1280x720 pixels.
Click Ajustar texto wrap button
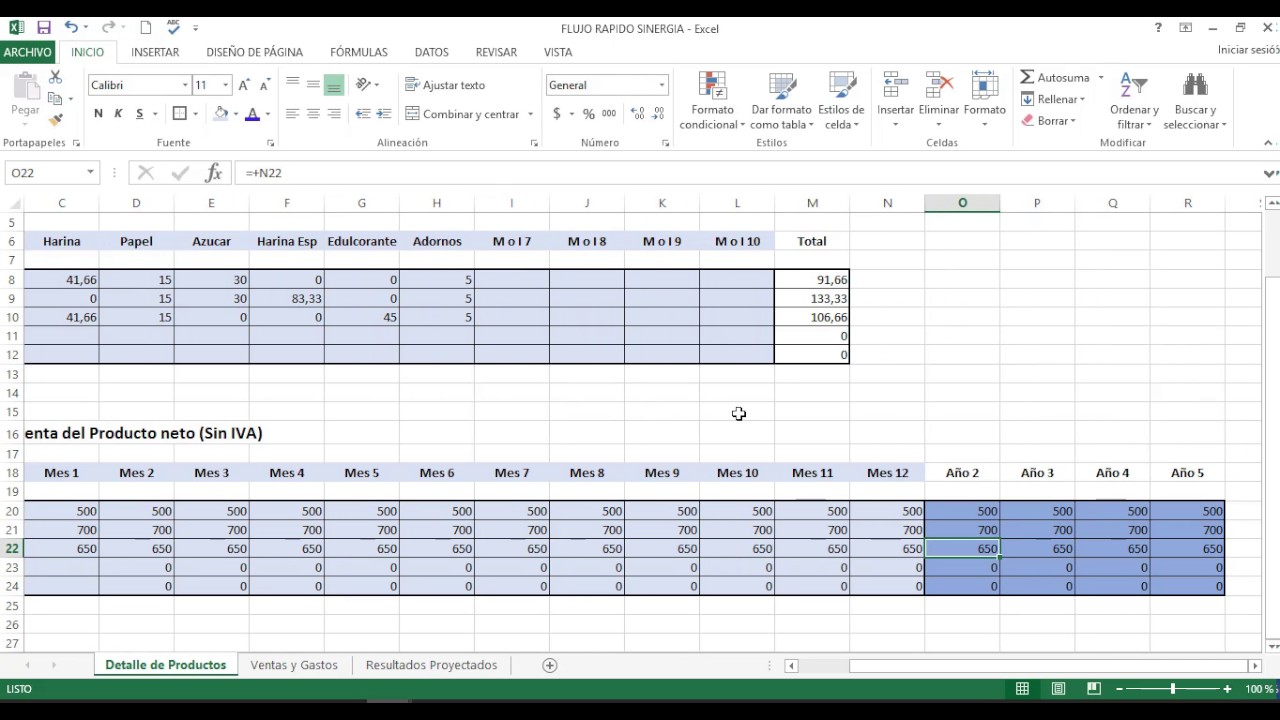click(x=445, y=85)
